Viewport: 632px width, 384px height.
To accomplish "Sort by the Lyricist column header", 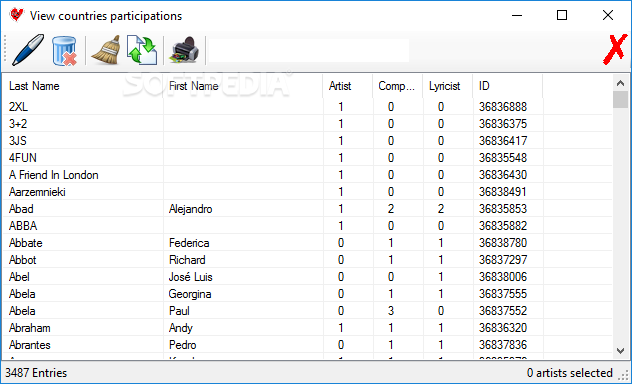I will [448, 86].
